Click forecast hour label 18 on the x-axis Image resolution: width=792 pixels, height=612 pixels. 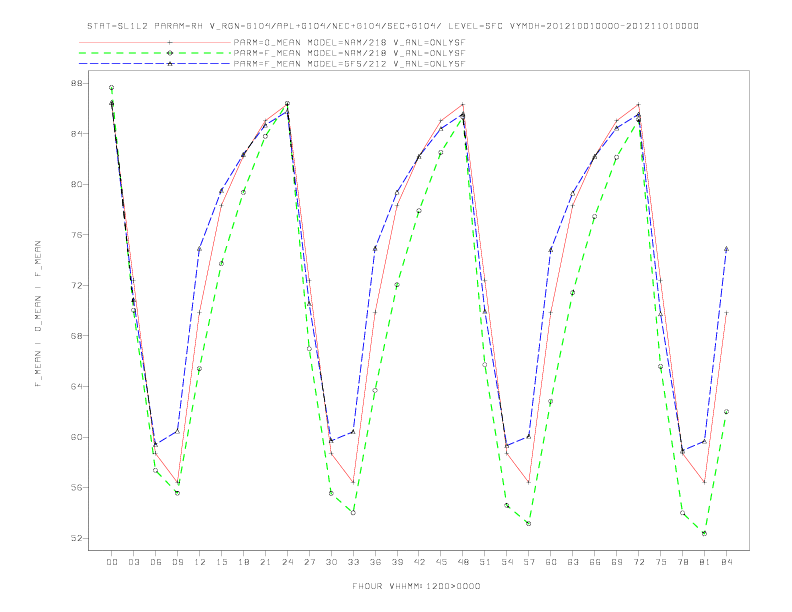pyautogui.click(x=243, y=562)
